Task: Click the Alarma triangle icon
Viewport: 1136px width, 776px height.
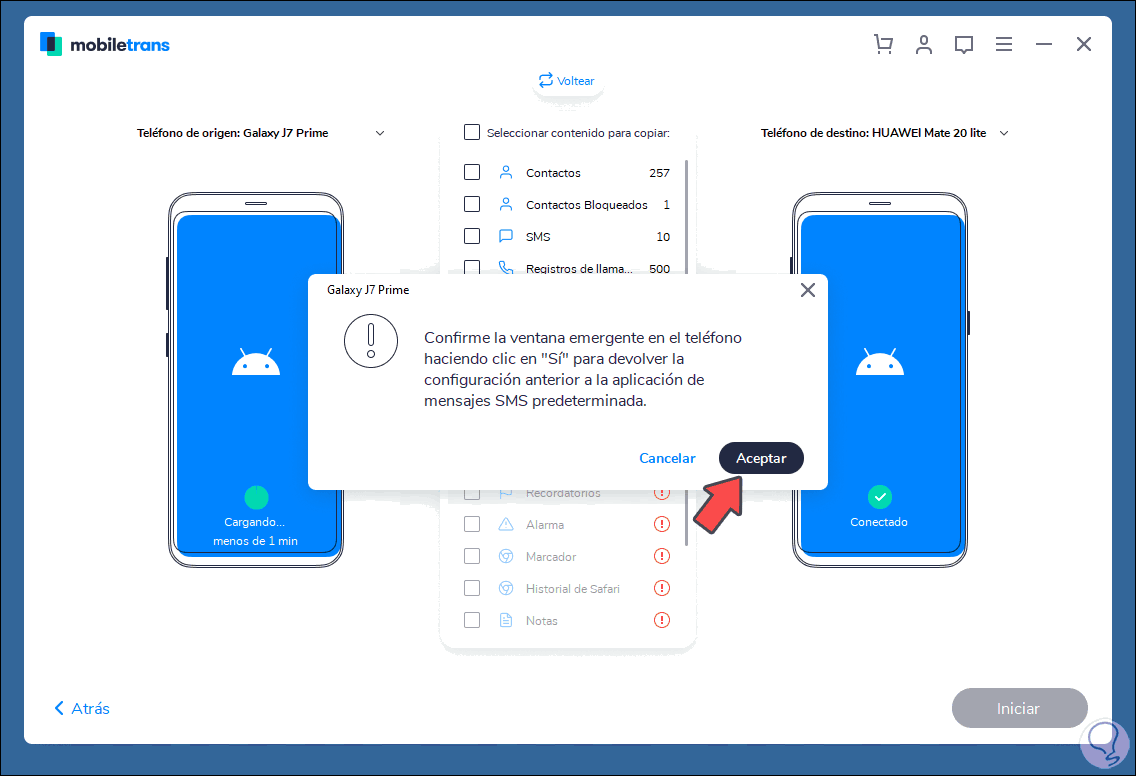Action: coord(506,524)
